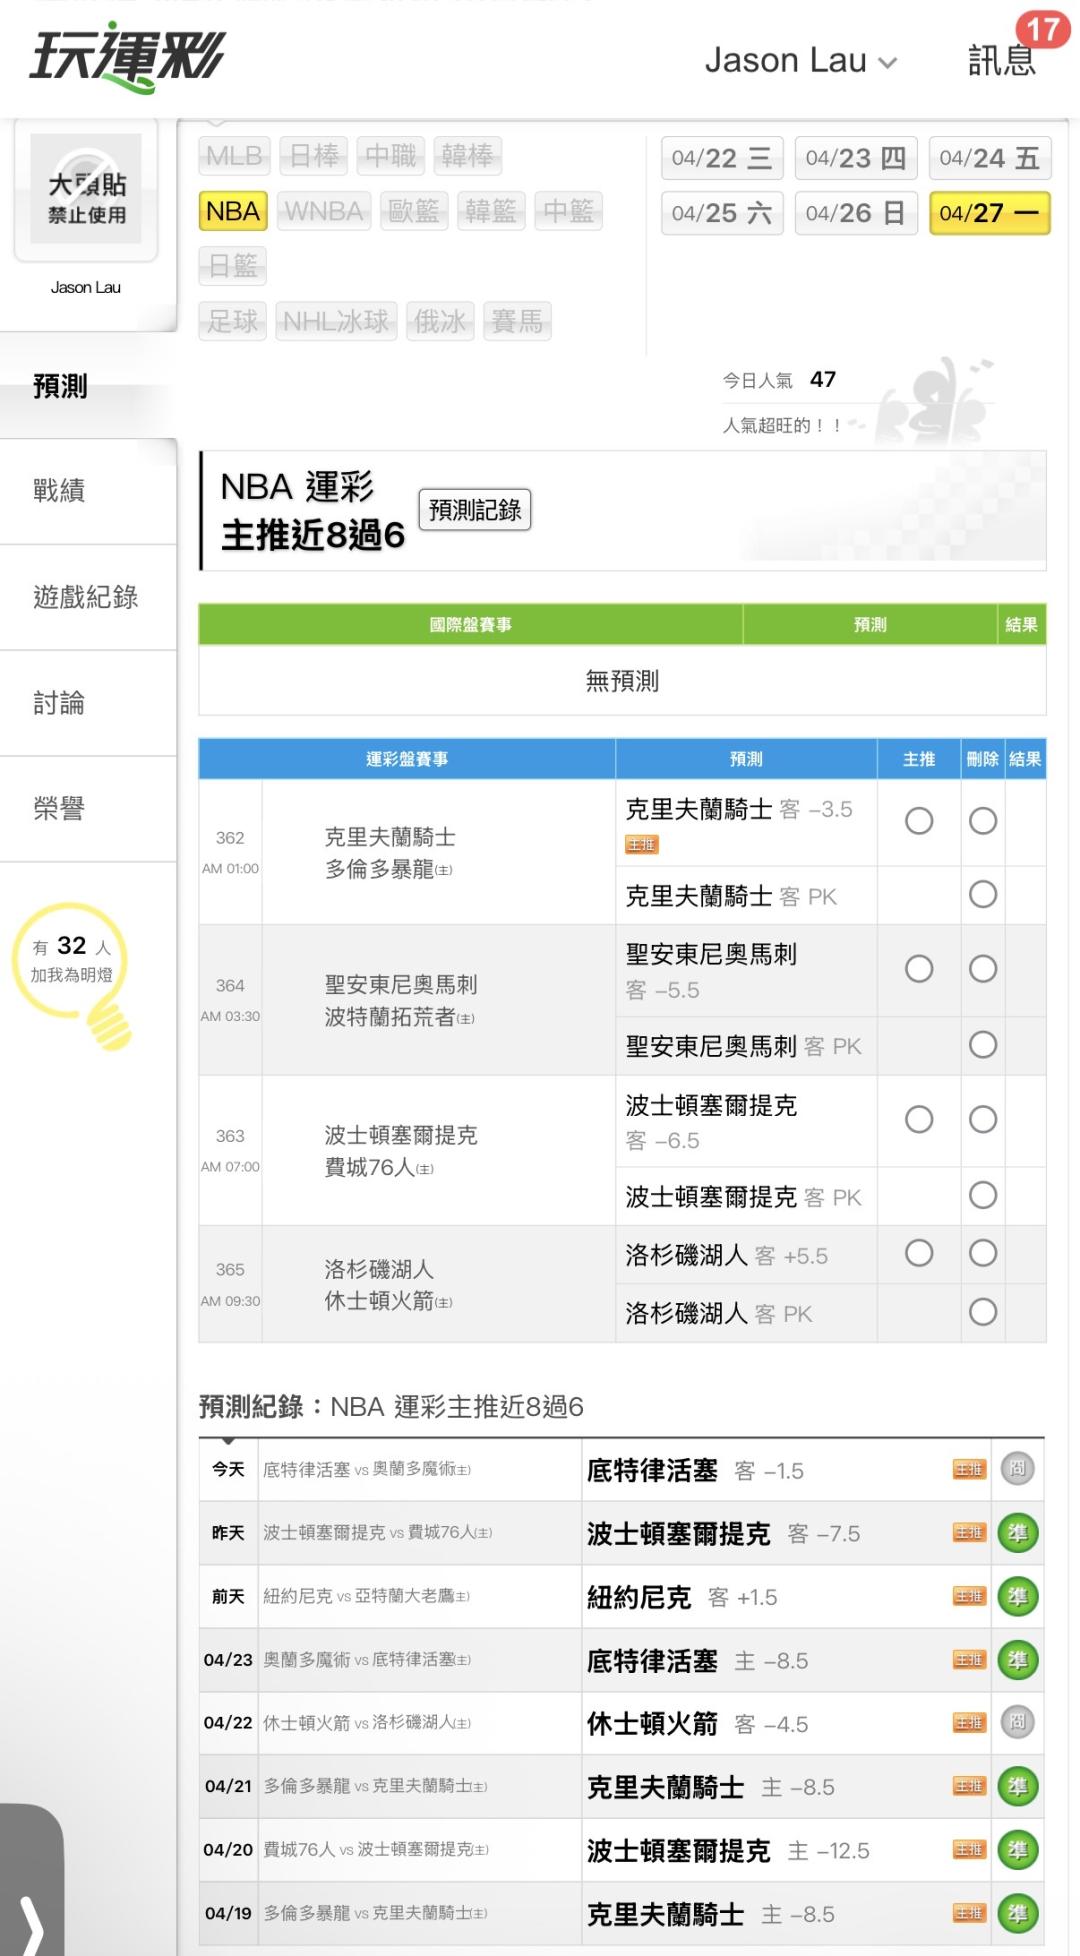This screenshot has height=1956, width=1080.
Task: Click orange 主推 tag on 04/23 row
Action: click(x=968, y=1660)
